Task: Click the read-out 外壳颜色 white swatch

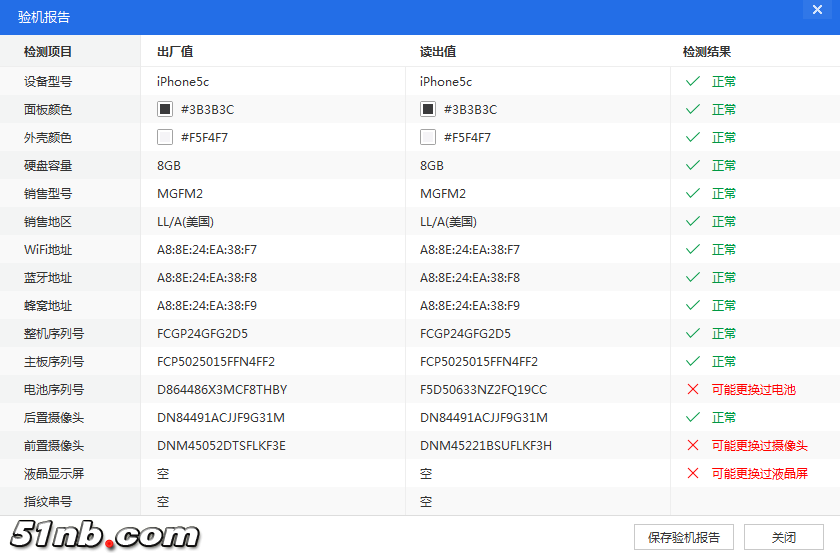Action: 428,137
